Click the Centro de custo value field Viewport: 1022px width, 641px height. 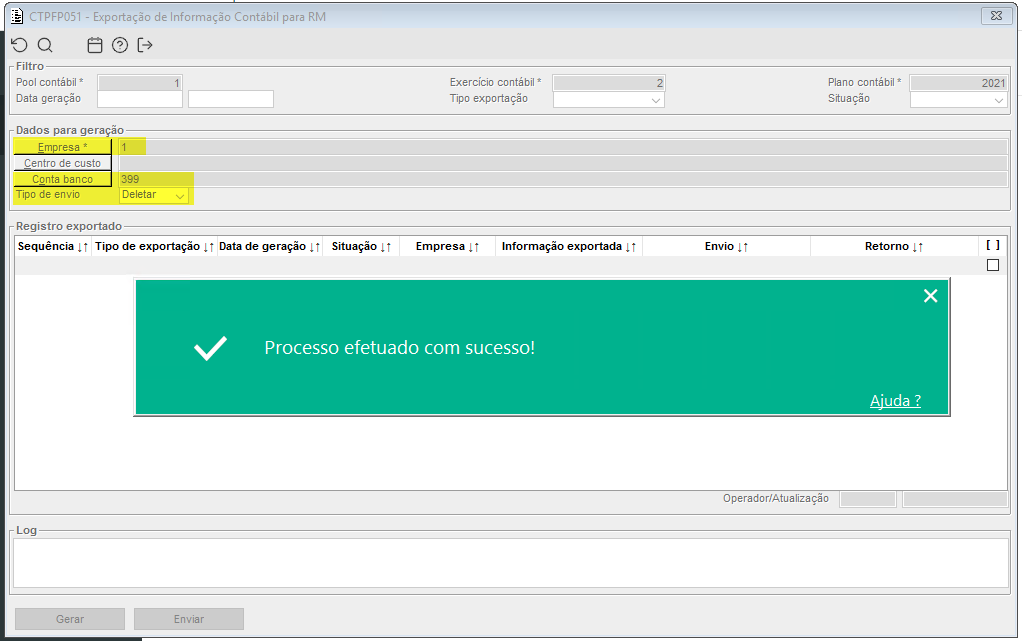click(x=563, y=163)
